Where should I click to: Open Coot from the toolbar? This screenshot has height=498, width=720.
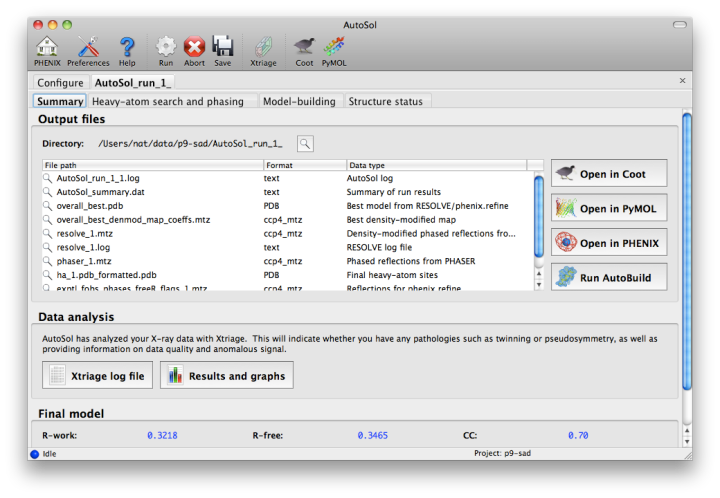304,46
